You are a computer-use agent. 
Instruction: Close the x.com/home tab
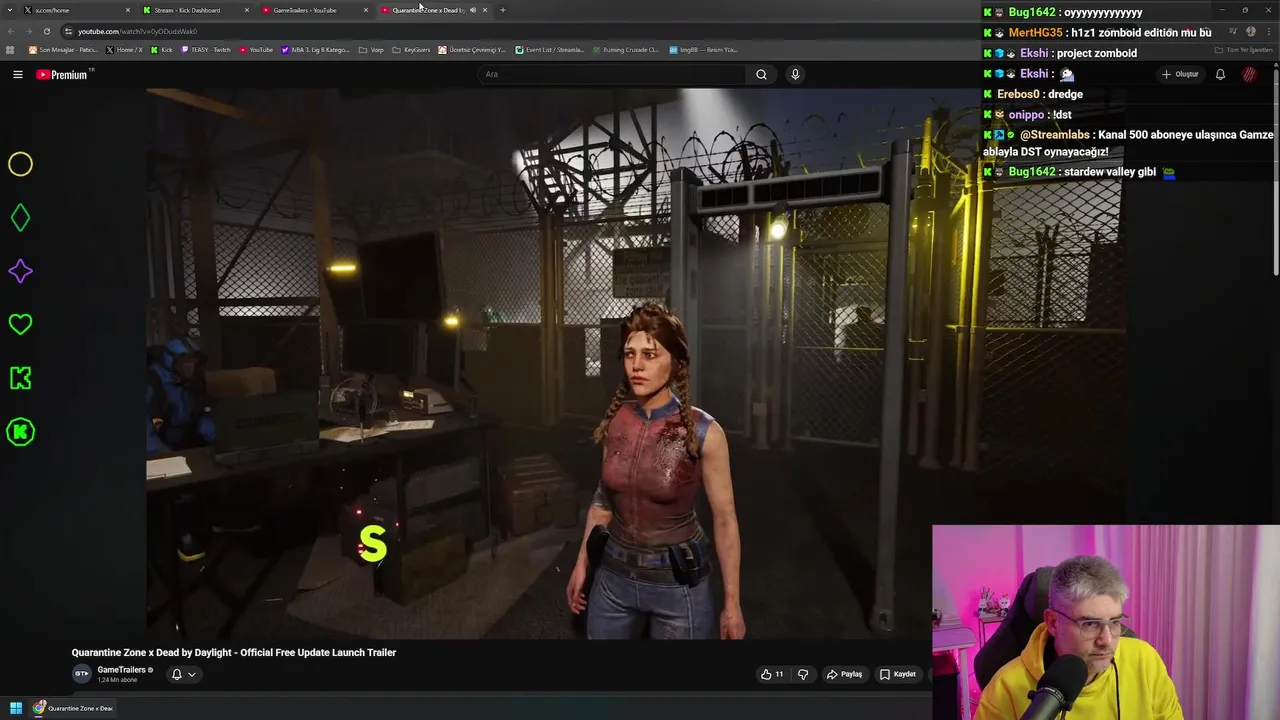[x=127, y=10]
